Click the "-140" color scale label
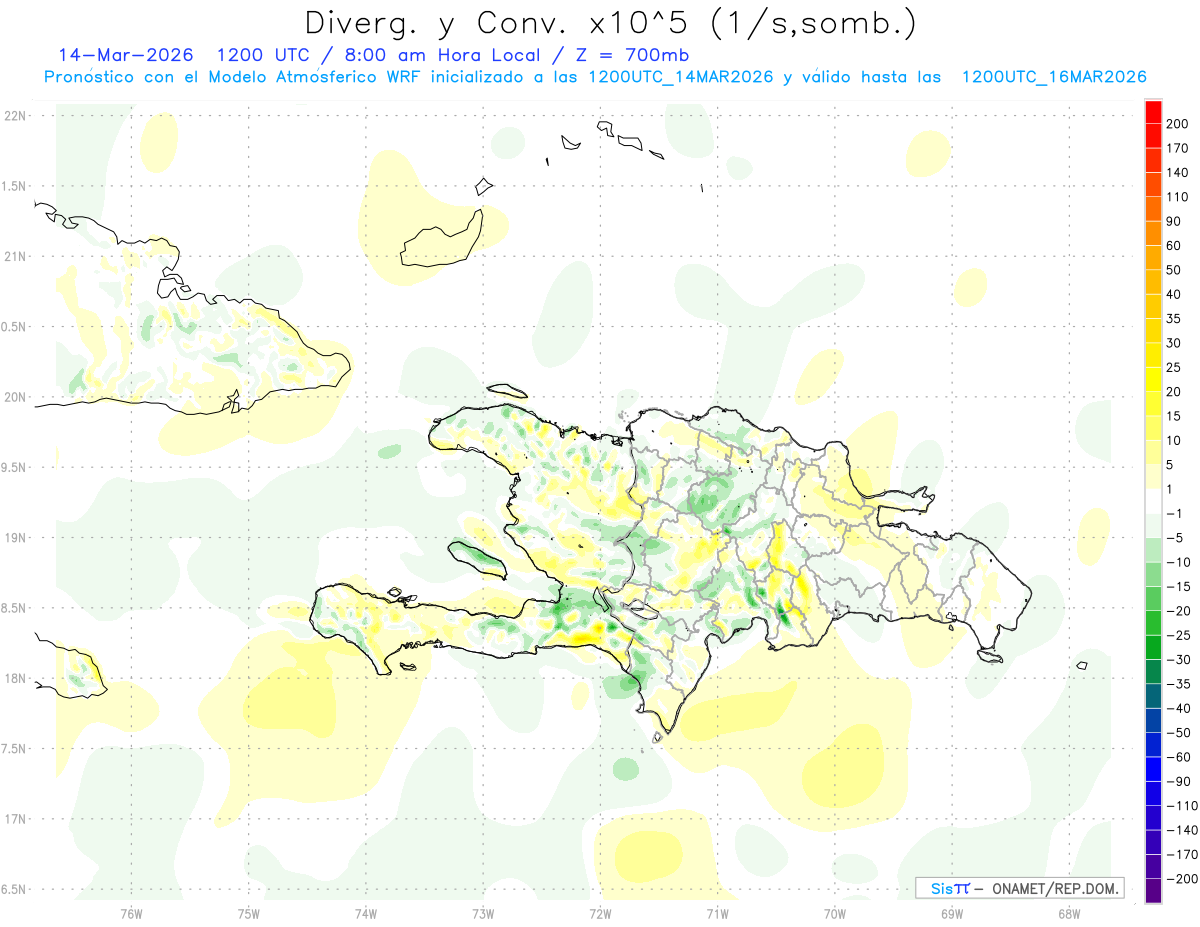Image resolution: width=1200 pixels, height=927 pixels. [x=1181, y=830]
